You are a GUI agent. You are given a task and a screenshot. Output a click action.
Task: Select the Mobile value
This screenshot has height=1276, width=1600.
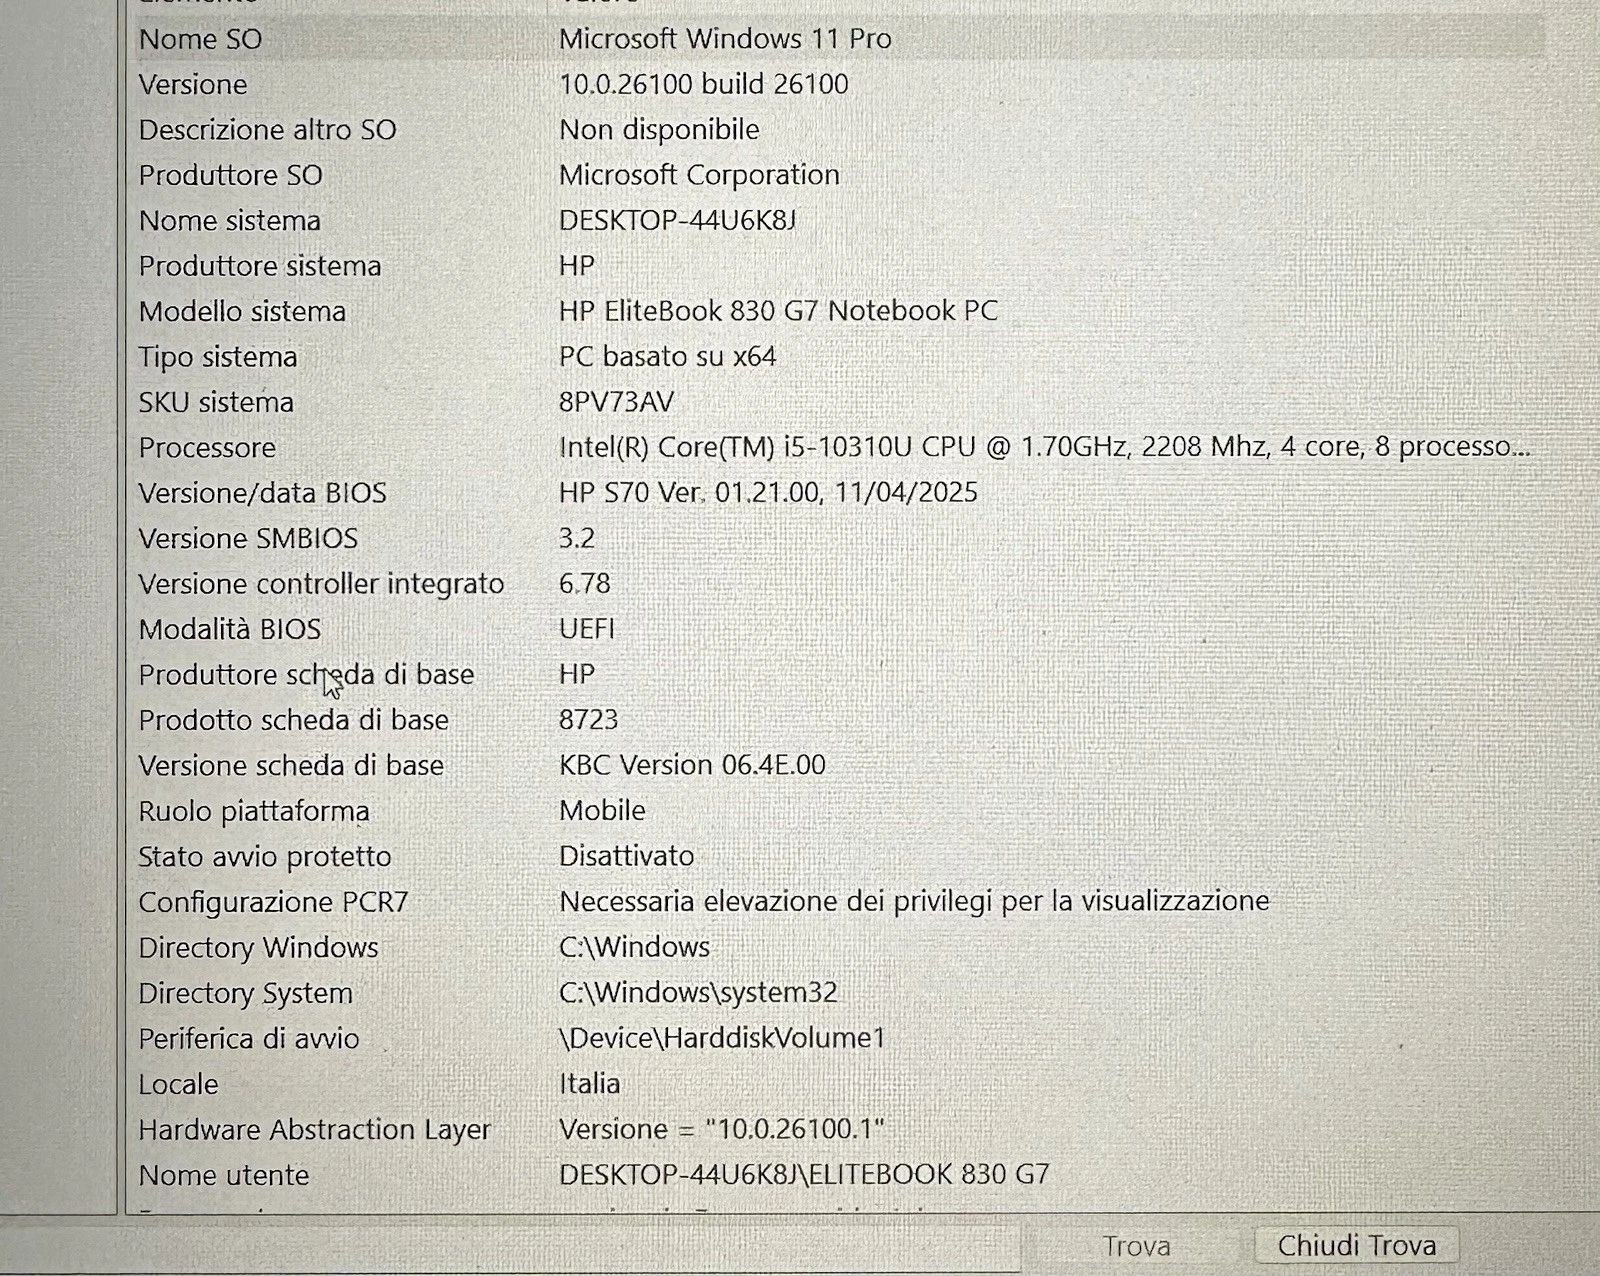(602, 811)
